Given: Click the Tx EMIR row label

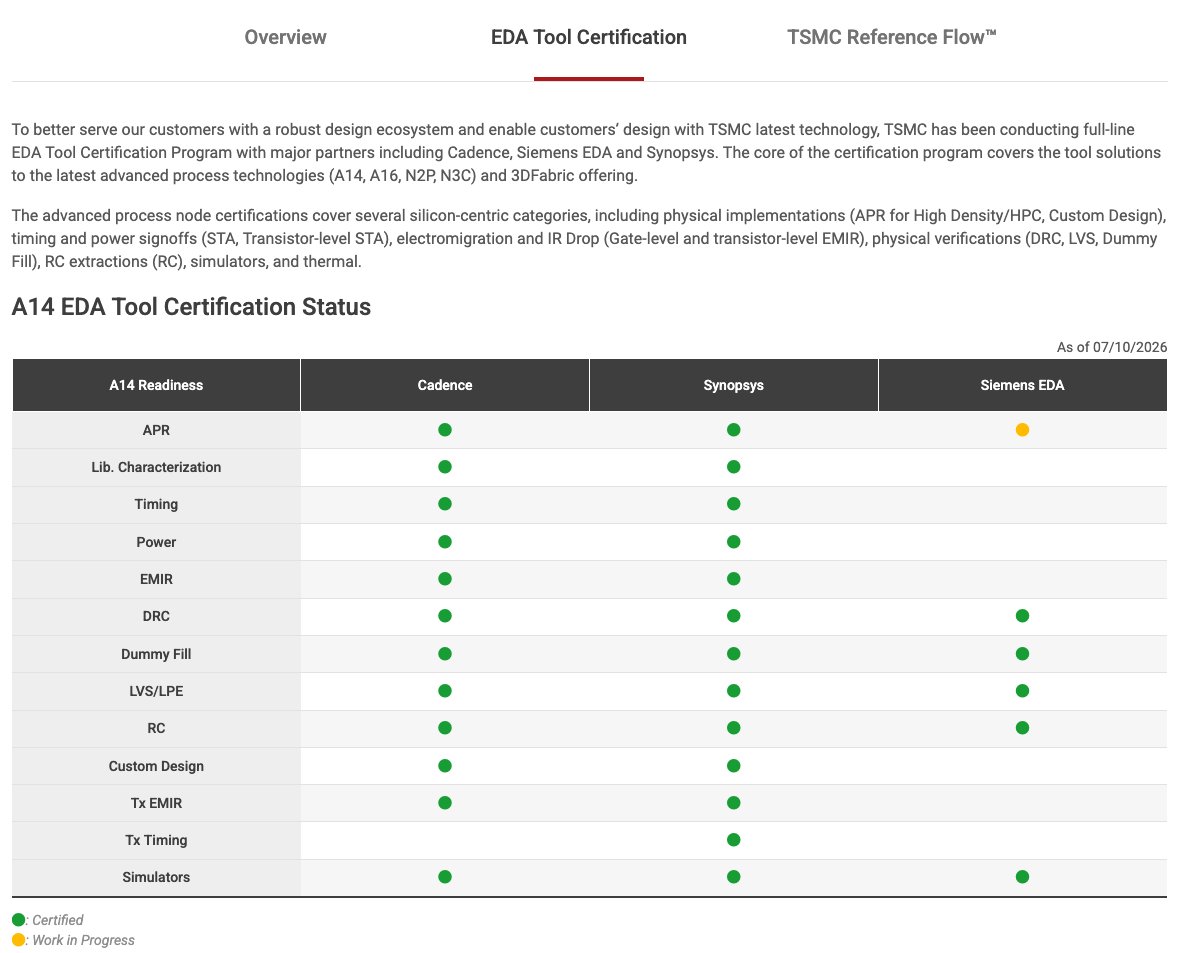Looking at the screenshot, I should tap(156, 803).
